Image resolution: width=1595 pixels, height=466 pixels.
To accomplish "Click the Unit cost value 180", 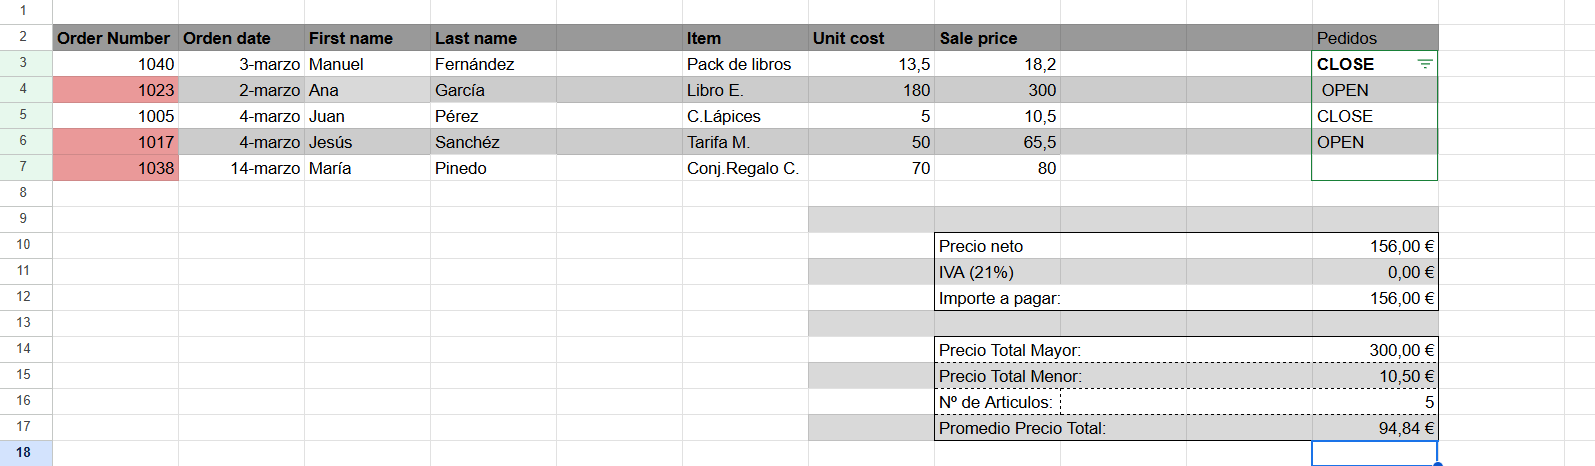I will (x=871, y=90).
